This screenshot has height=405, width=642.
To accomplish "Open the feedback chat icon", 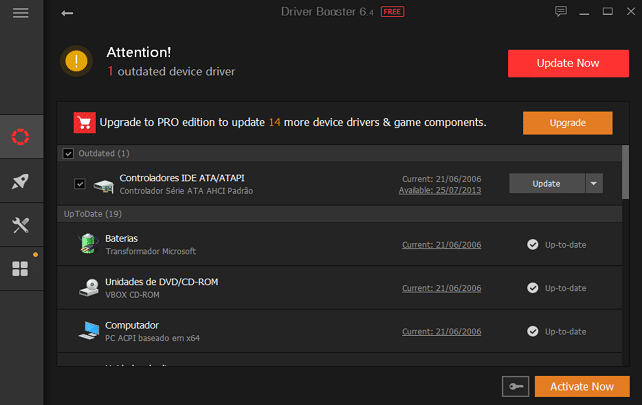I will [561, 11].
